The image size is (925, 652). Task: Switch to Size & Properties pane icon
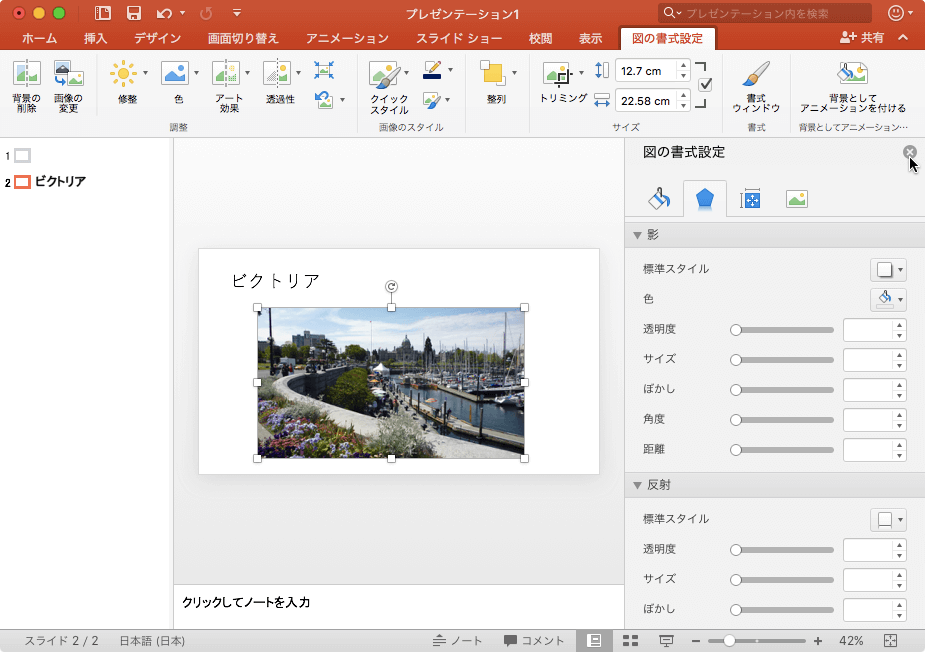(750, 199)
